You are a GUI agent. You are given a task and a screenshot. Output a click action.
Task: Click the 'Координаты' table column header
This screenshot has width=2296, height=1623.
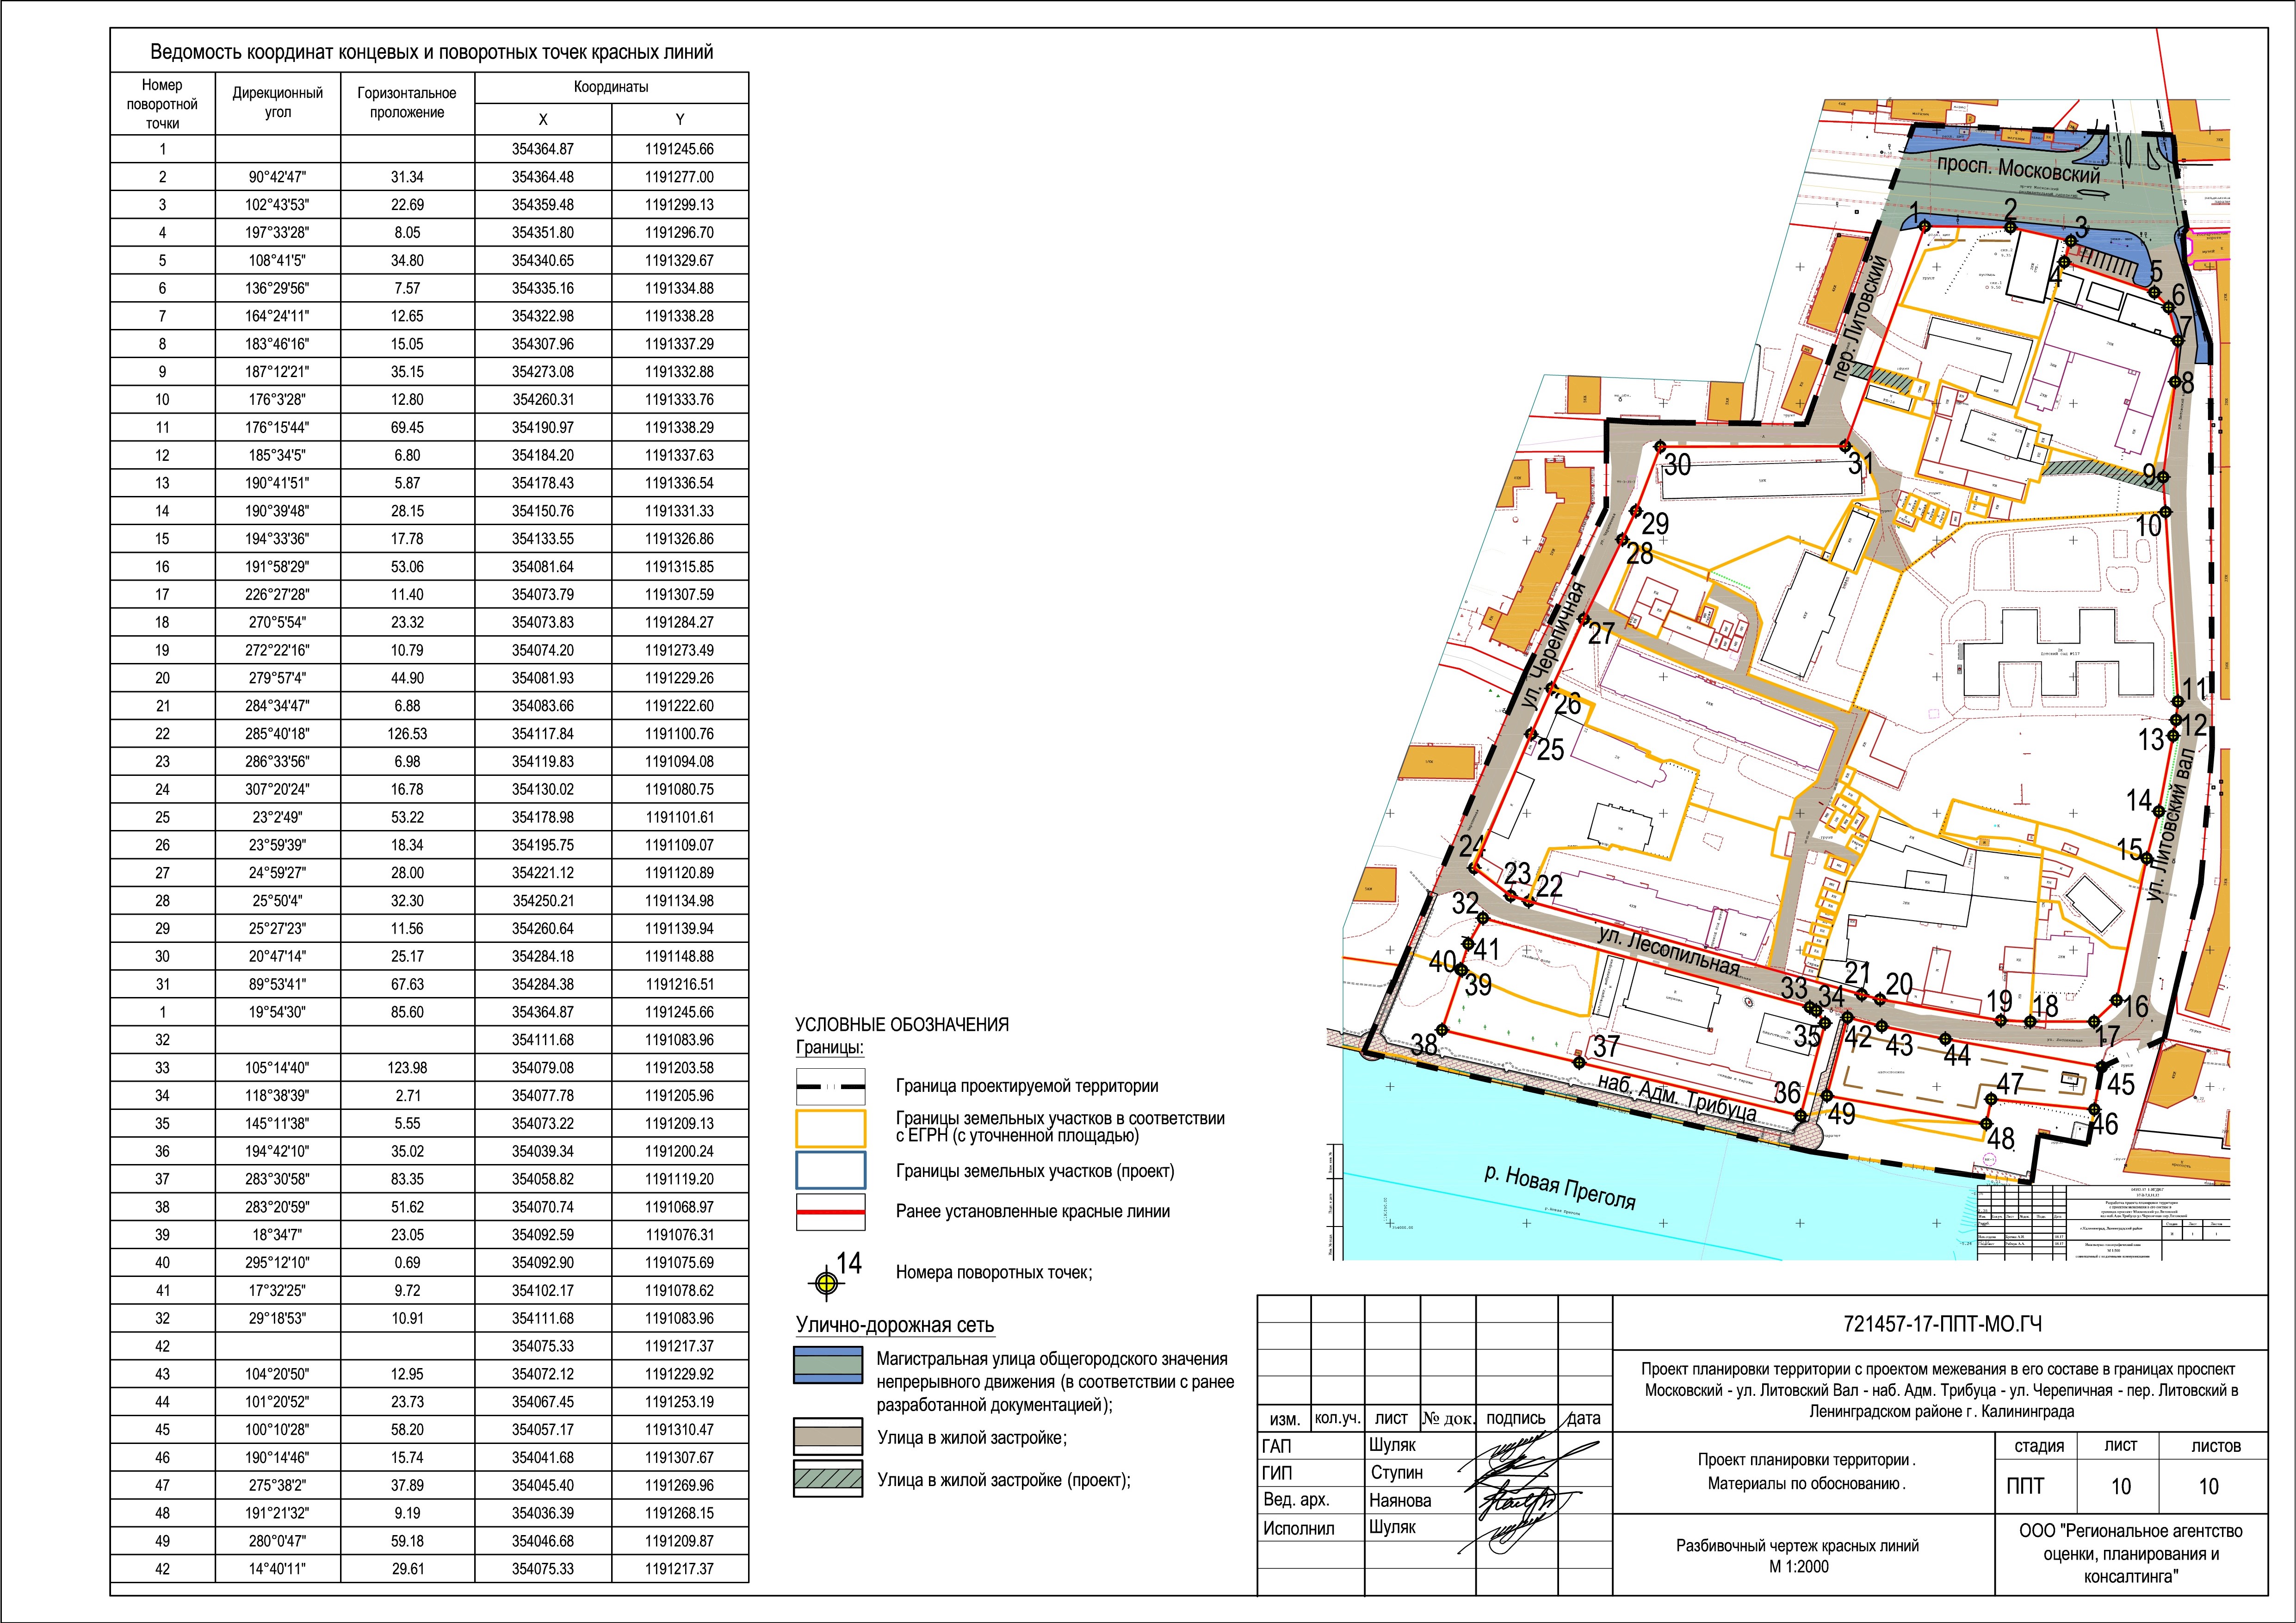(610, 87)
